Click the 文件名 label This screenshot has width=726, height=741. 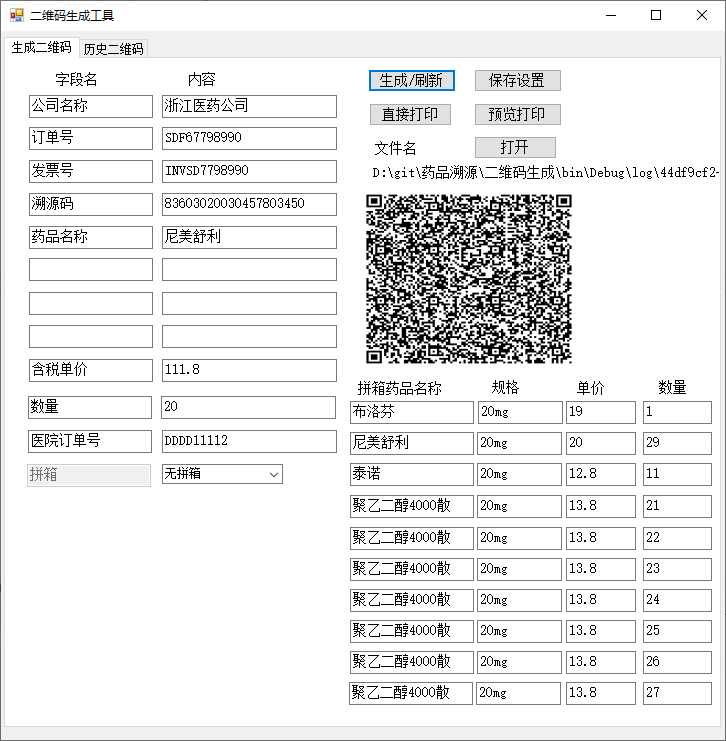coord(395,148)
